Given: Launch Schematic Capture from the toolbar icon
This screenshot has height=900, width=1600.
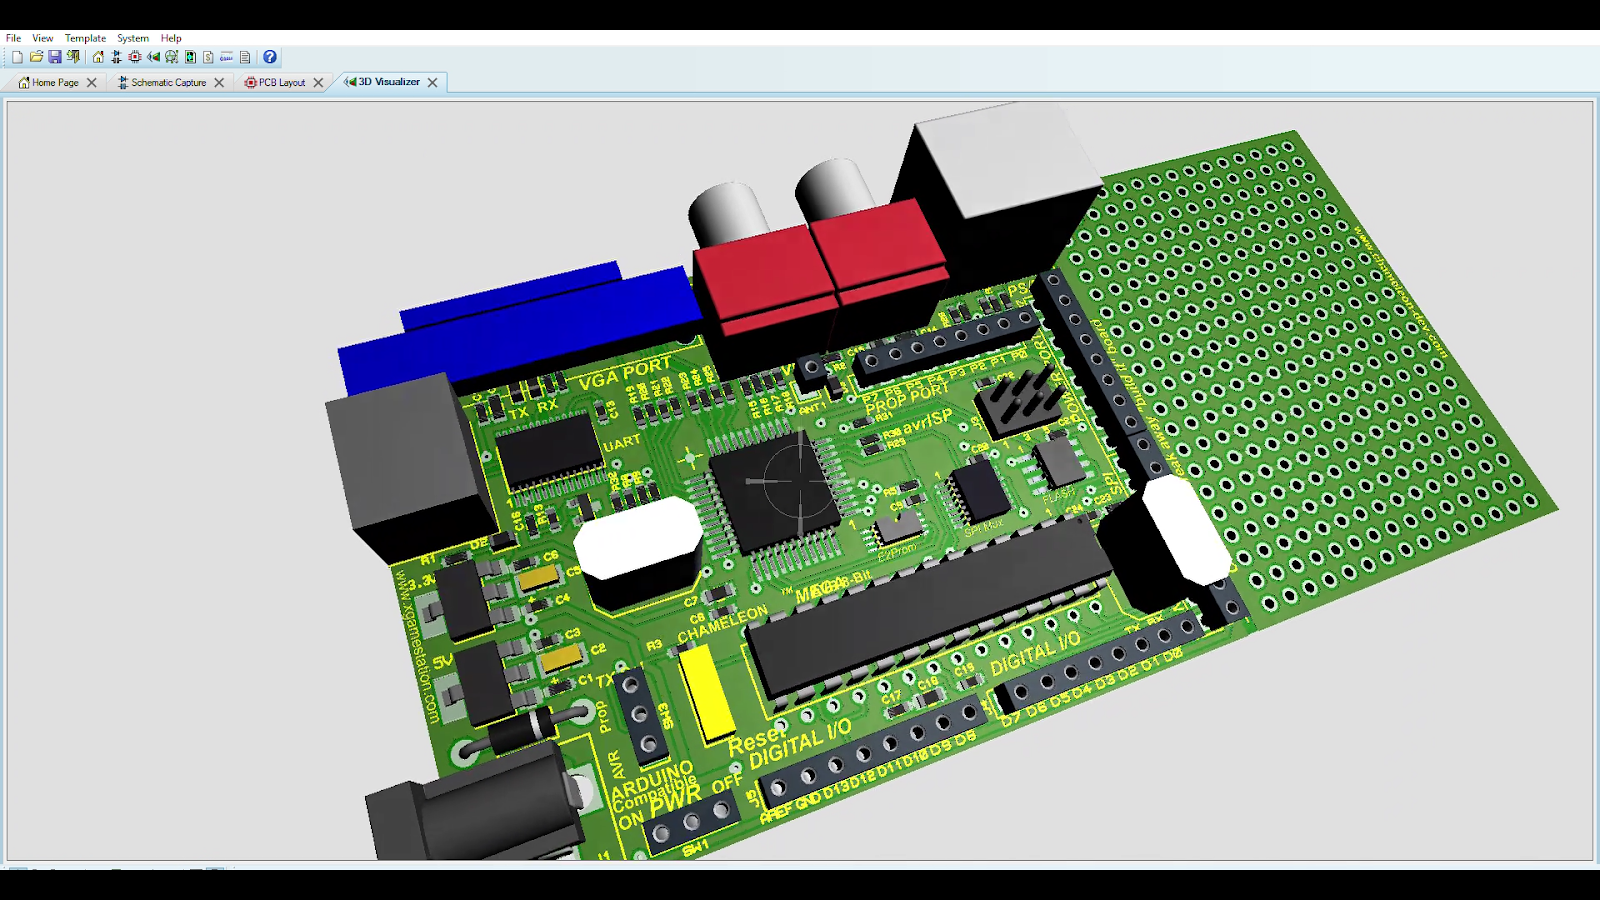Looking at the screenshot, I should (x=116, y=57).
